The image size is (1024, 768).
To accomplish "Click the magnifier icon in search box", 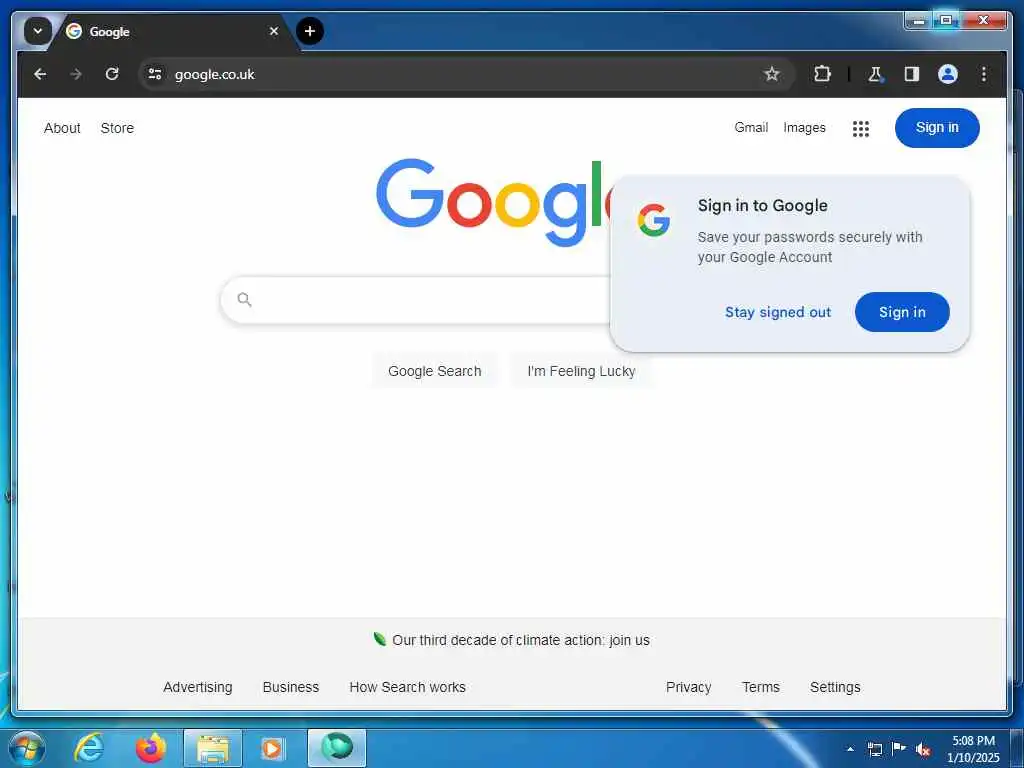I will [x=244, y=300].
